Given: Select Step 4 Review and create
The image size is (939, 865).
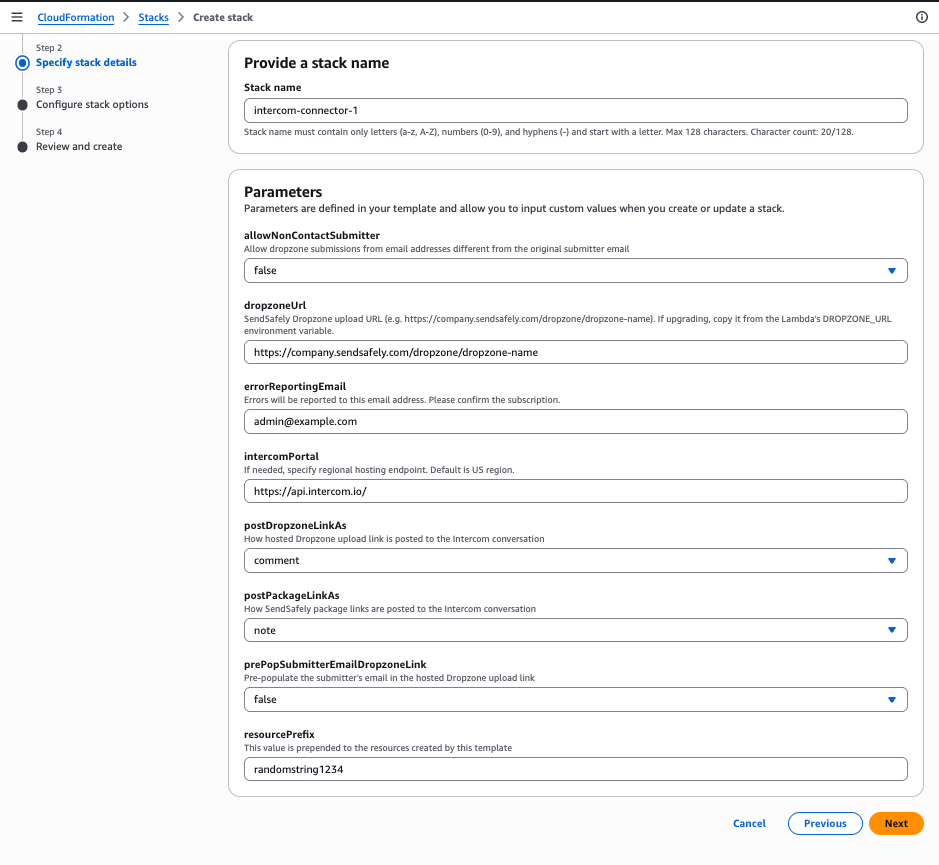Looking at the screenshot, I should tap(79, 146).
